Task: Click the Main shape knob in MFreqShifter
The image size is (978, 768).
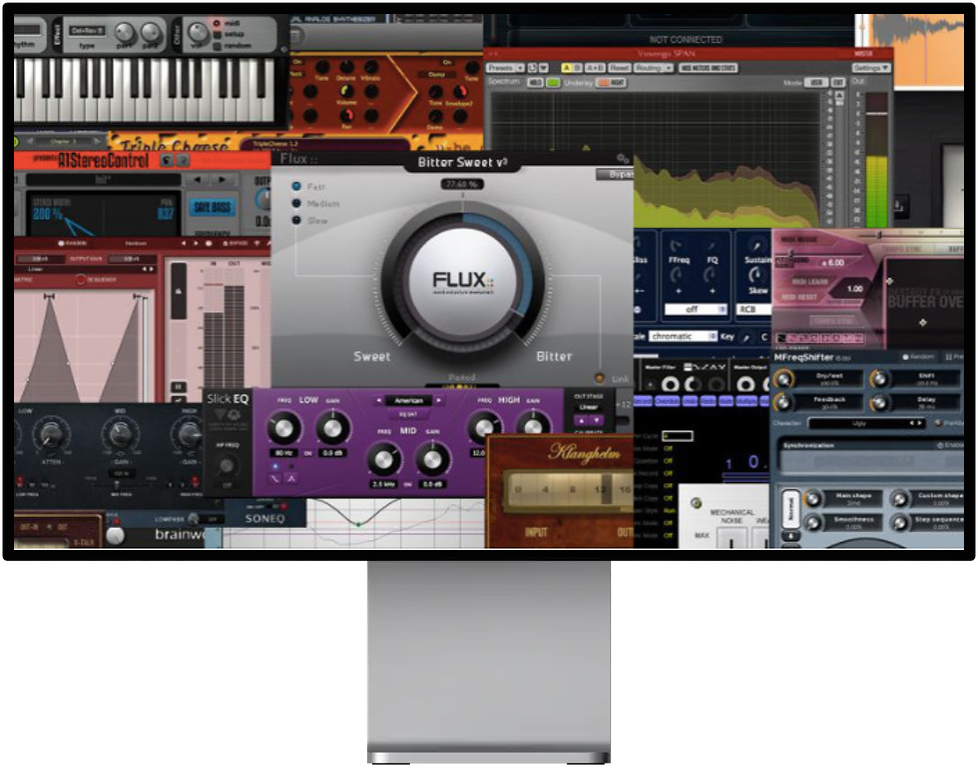Action: [813, 498]
